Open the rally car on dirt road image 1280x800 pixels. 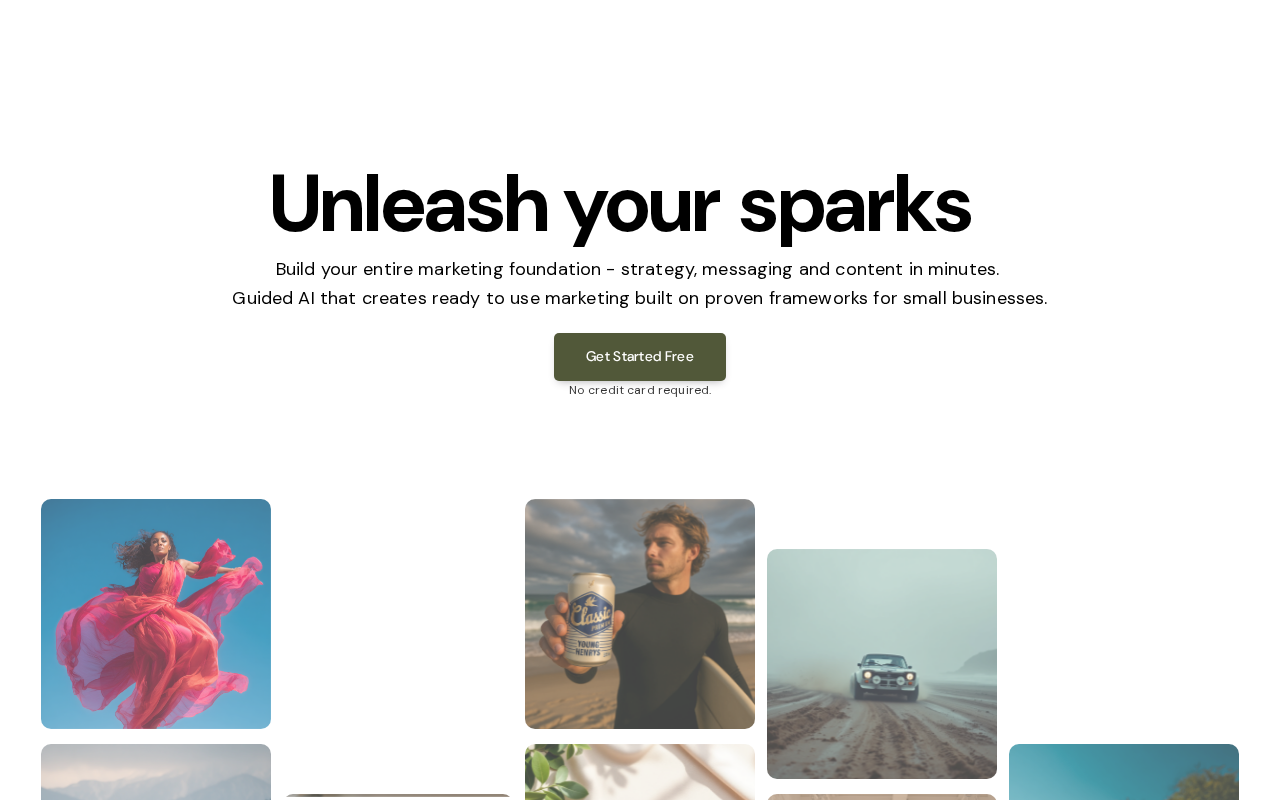pyautogui.click(x=882, y=664)
